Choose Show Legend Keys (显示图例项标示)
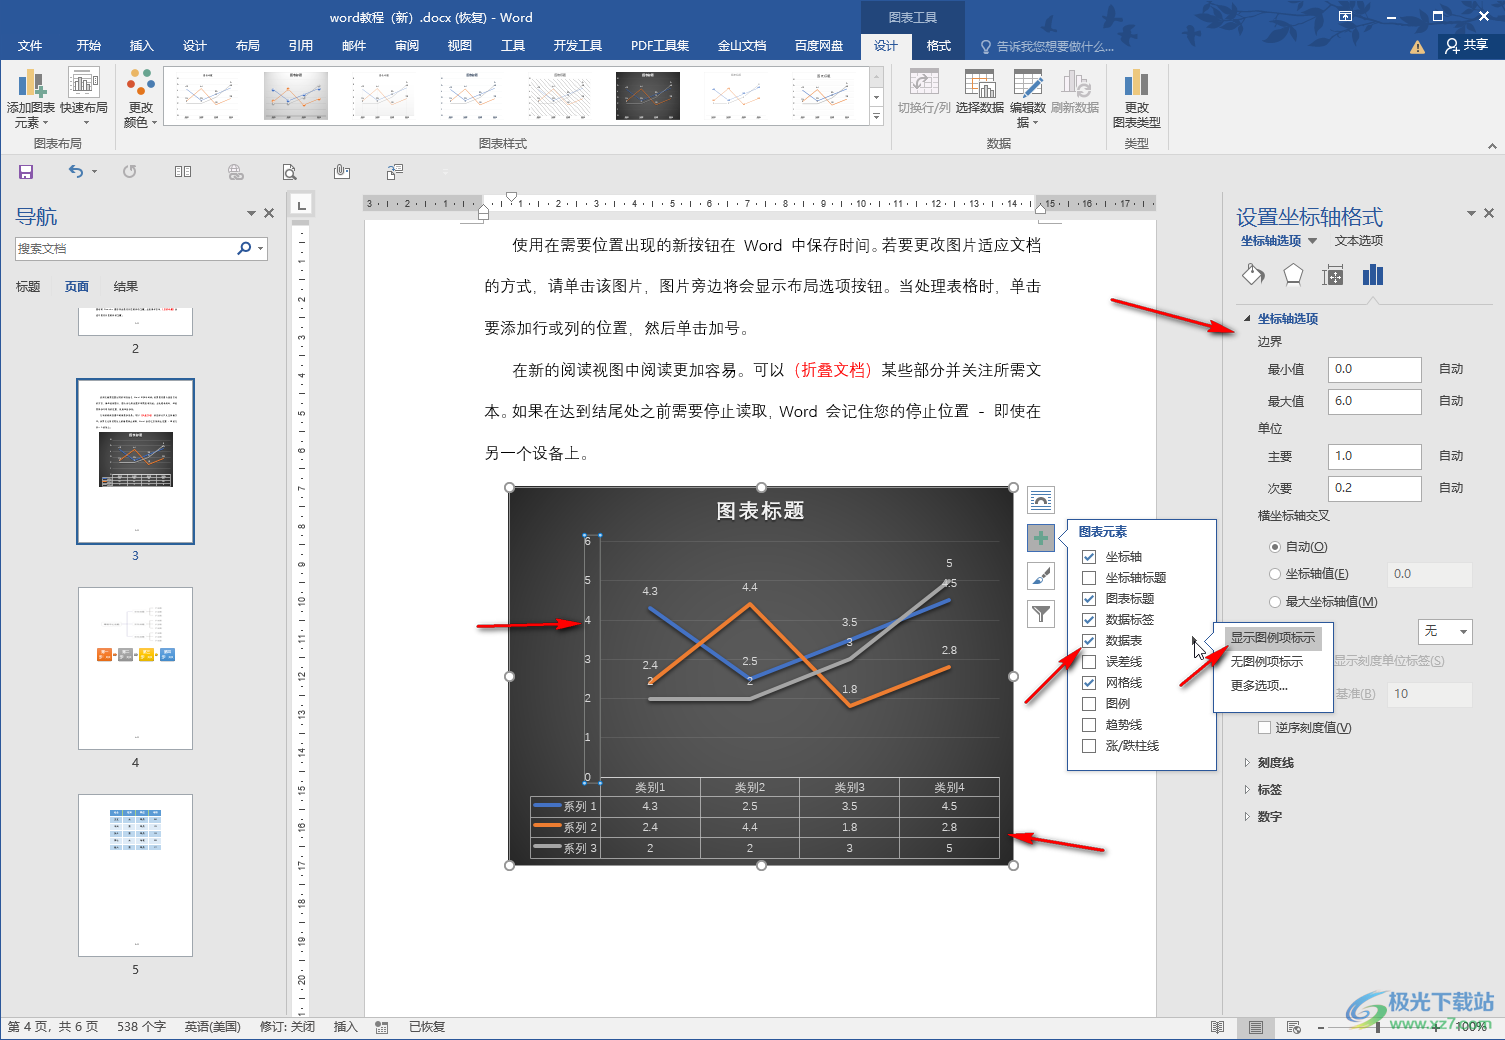The image size is (1505, 1040). click(x=1273, y=638)
